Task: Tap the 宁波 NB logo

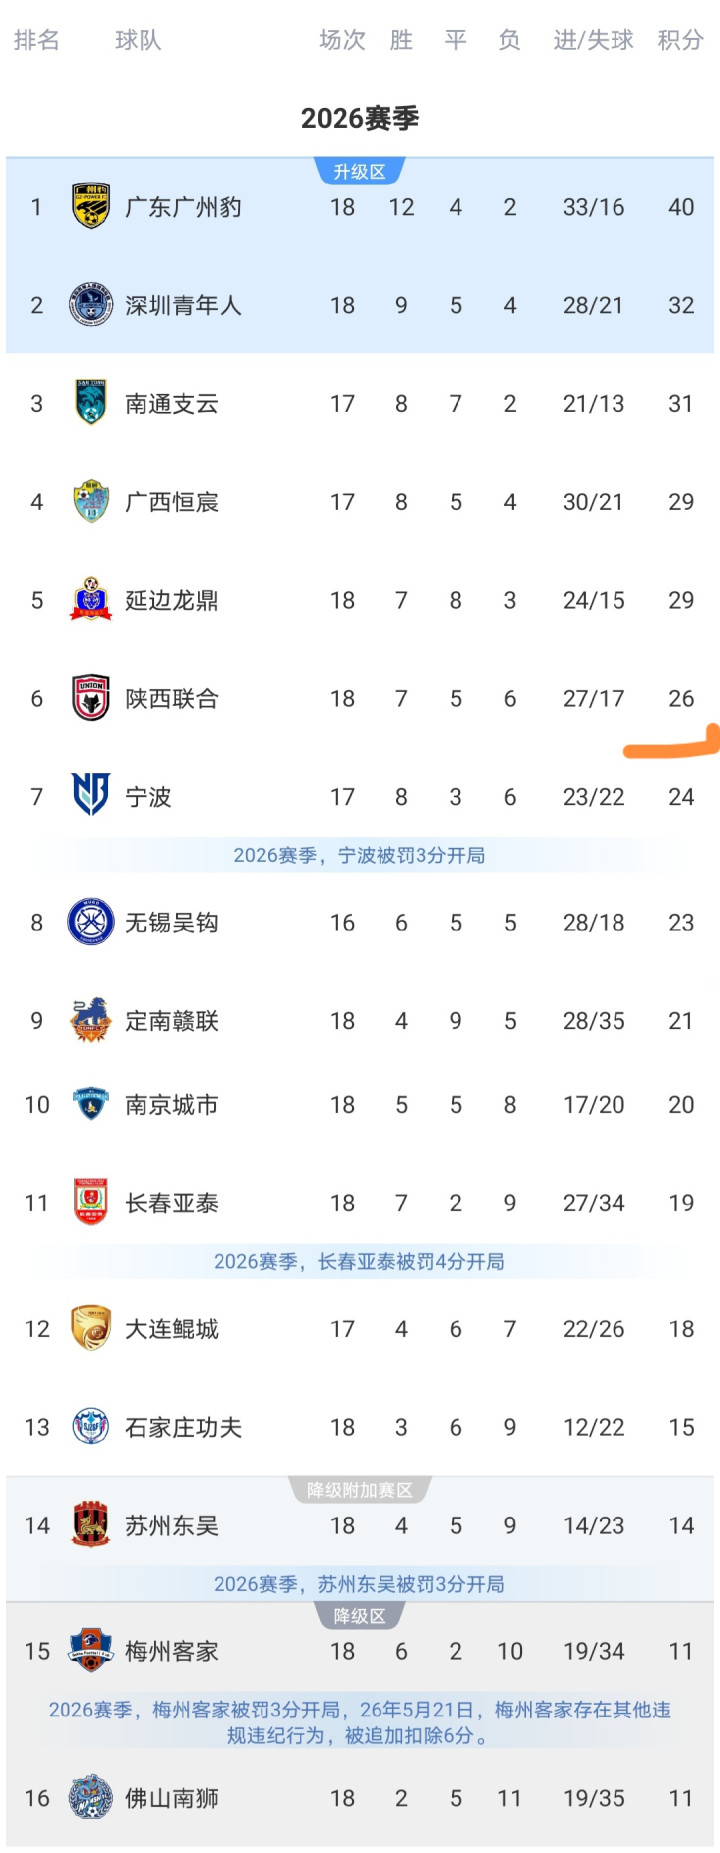Action: (91, 796)
